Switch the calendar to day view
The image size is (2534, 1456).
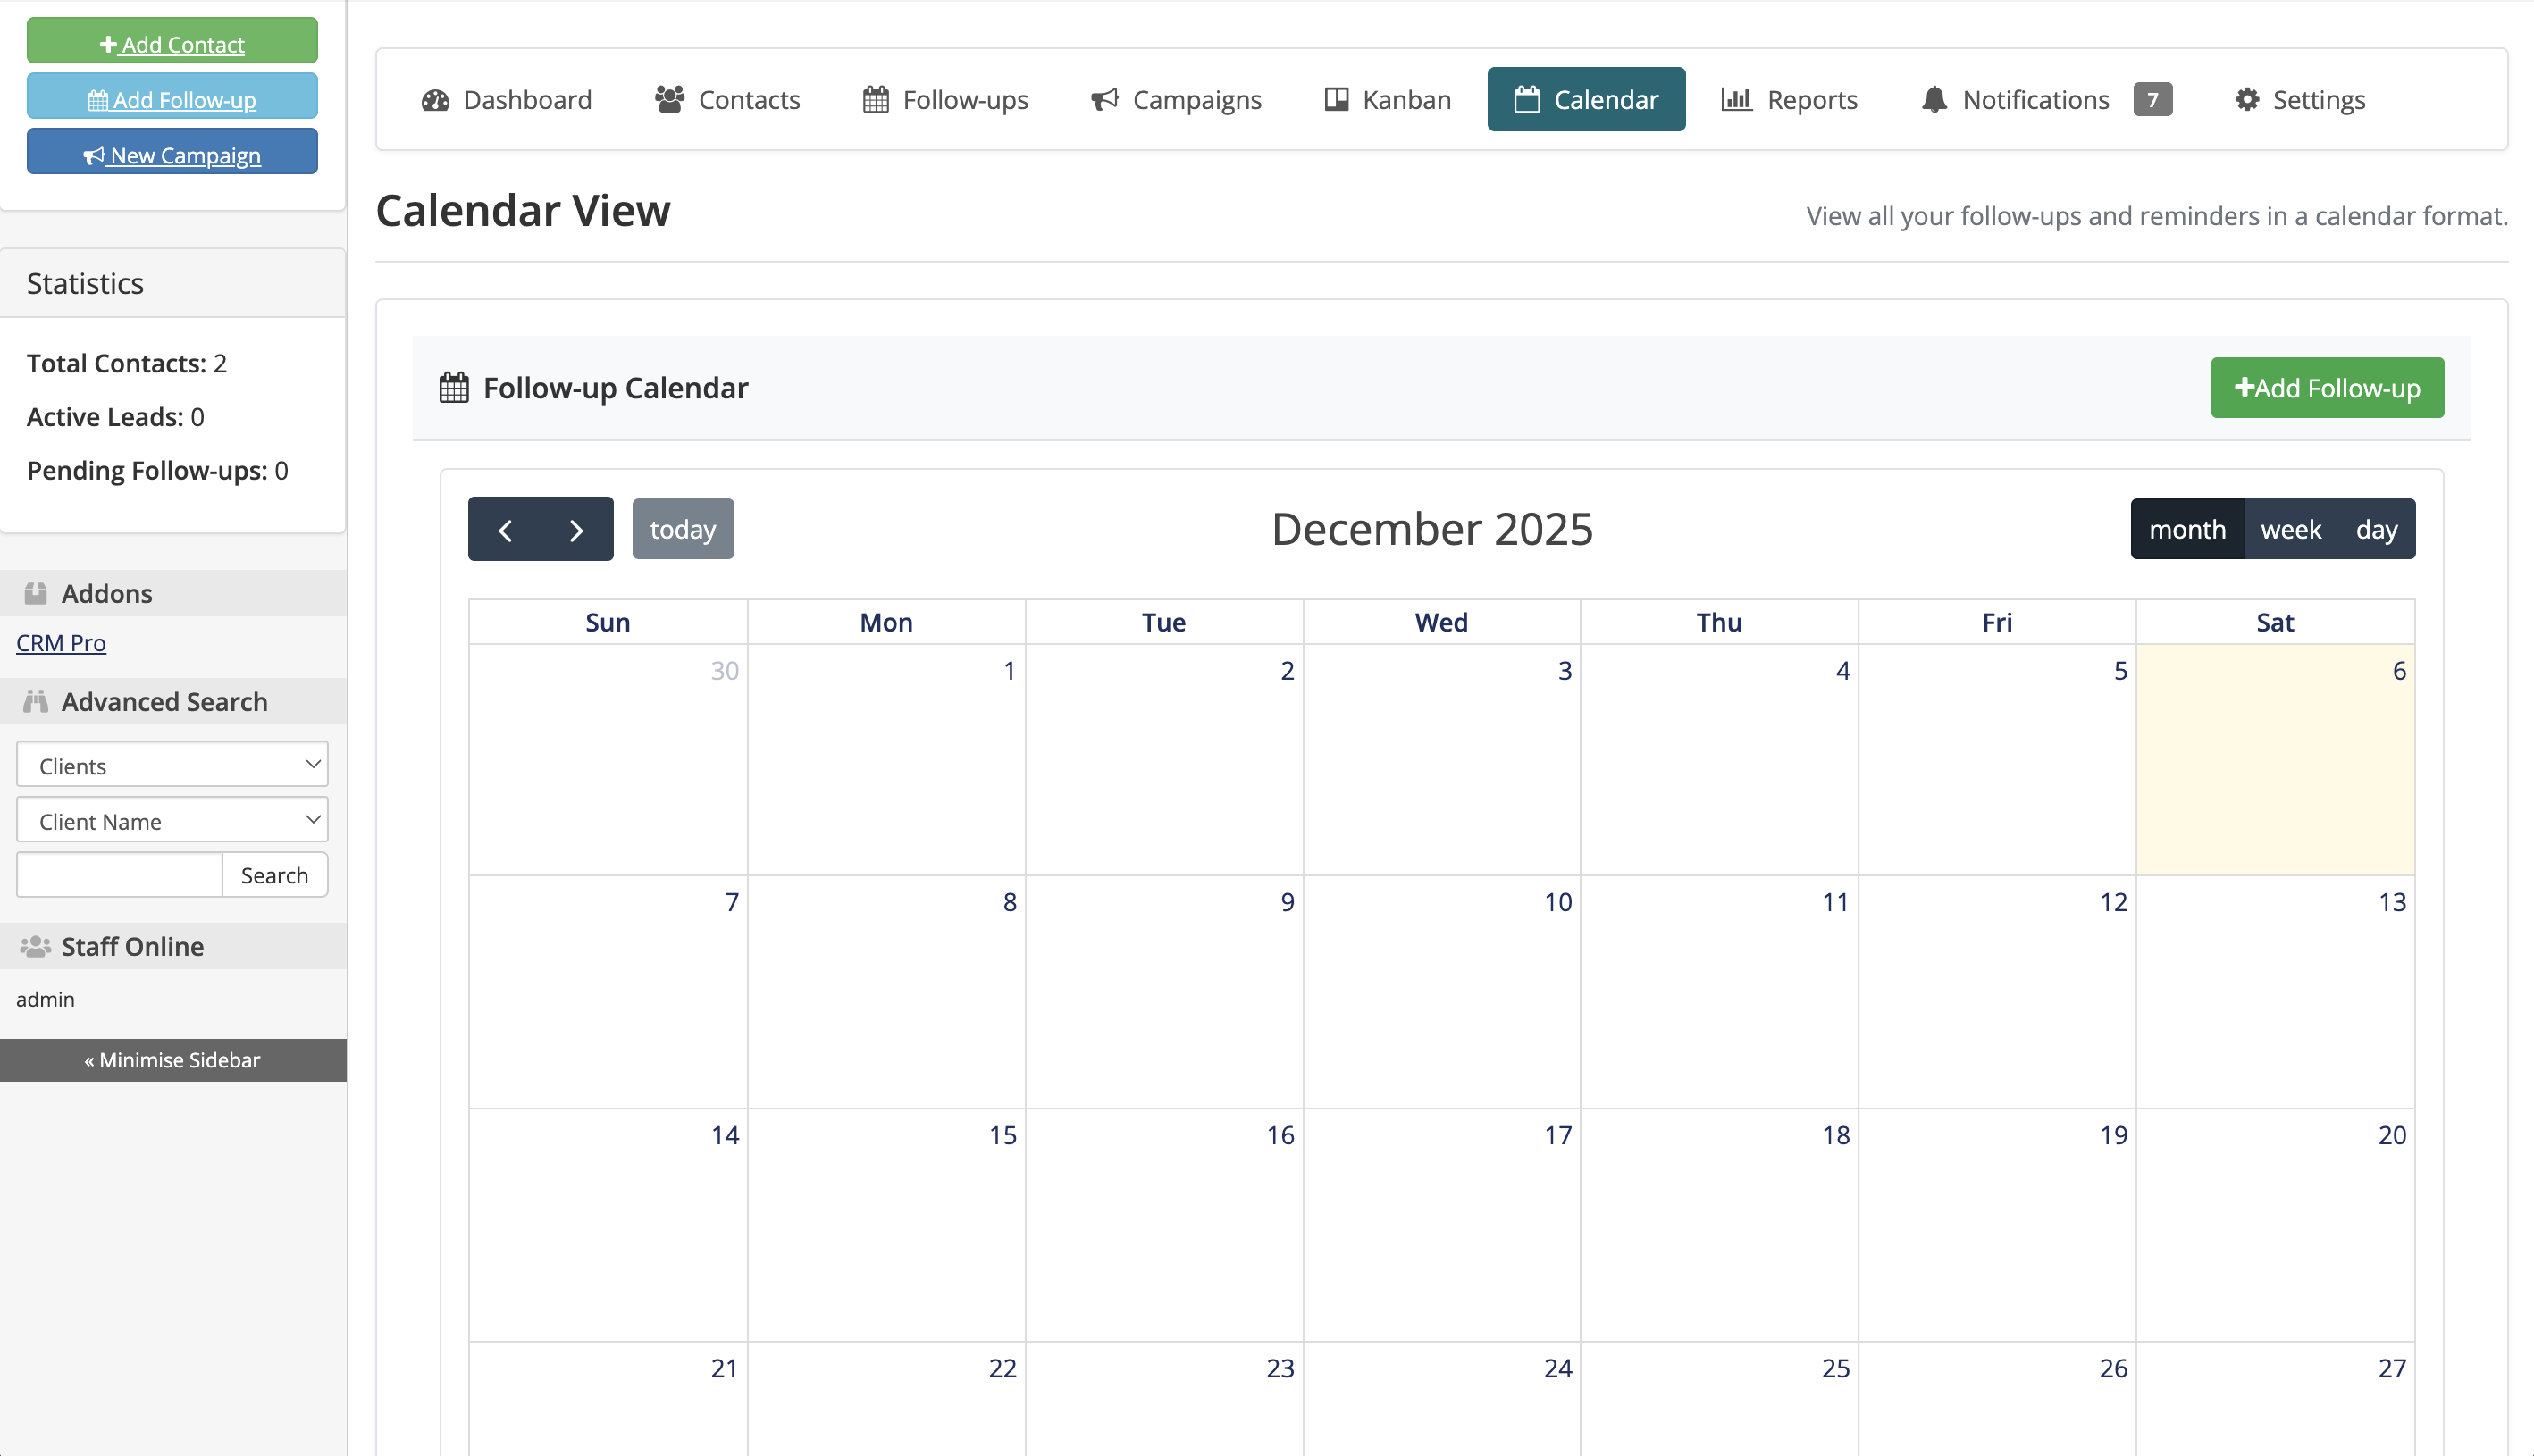click(x=2376, y=529)
